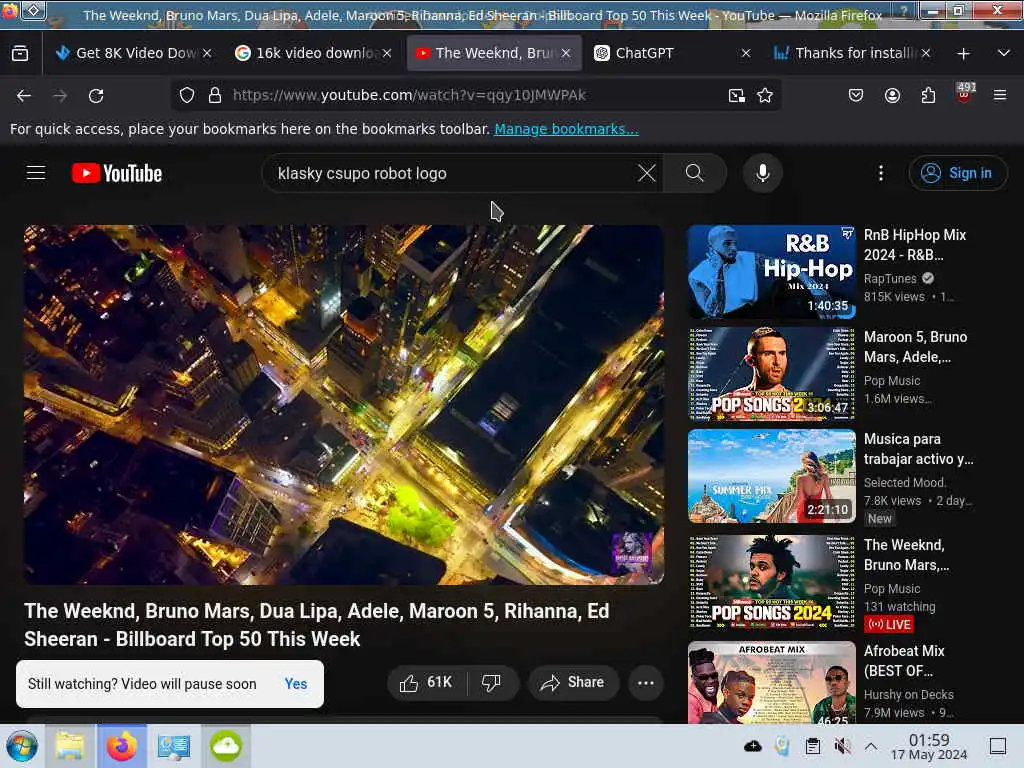Bookmark this page with the star icon
The height and width of the screenshot is (768, 1024).
point(765,96)
